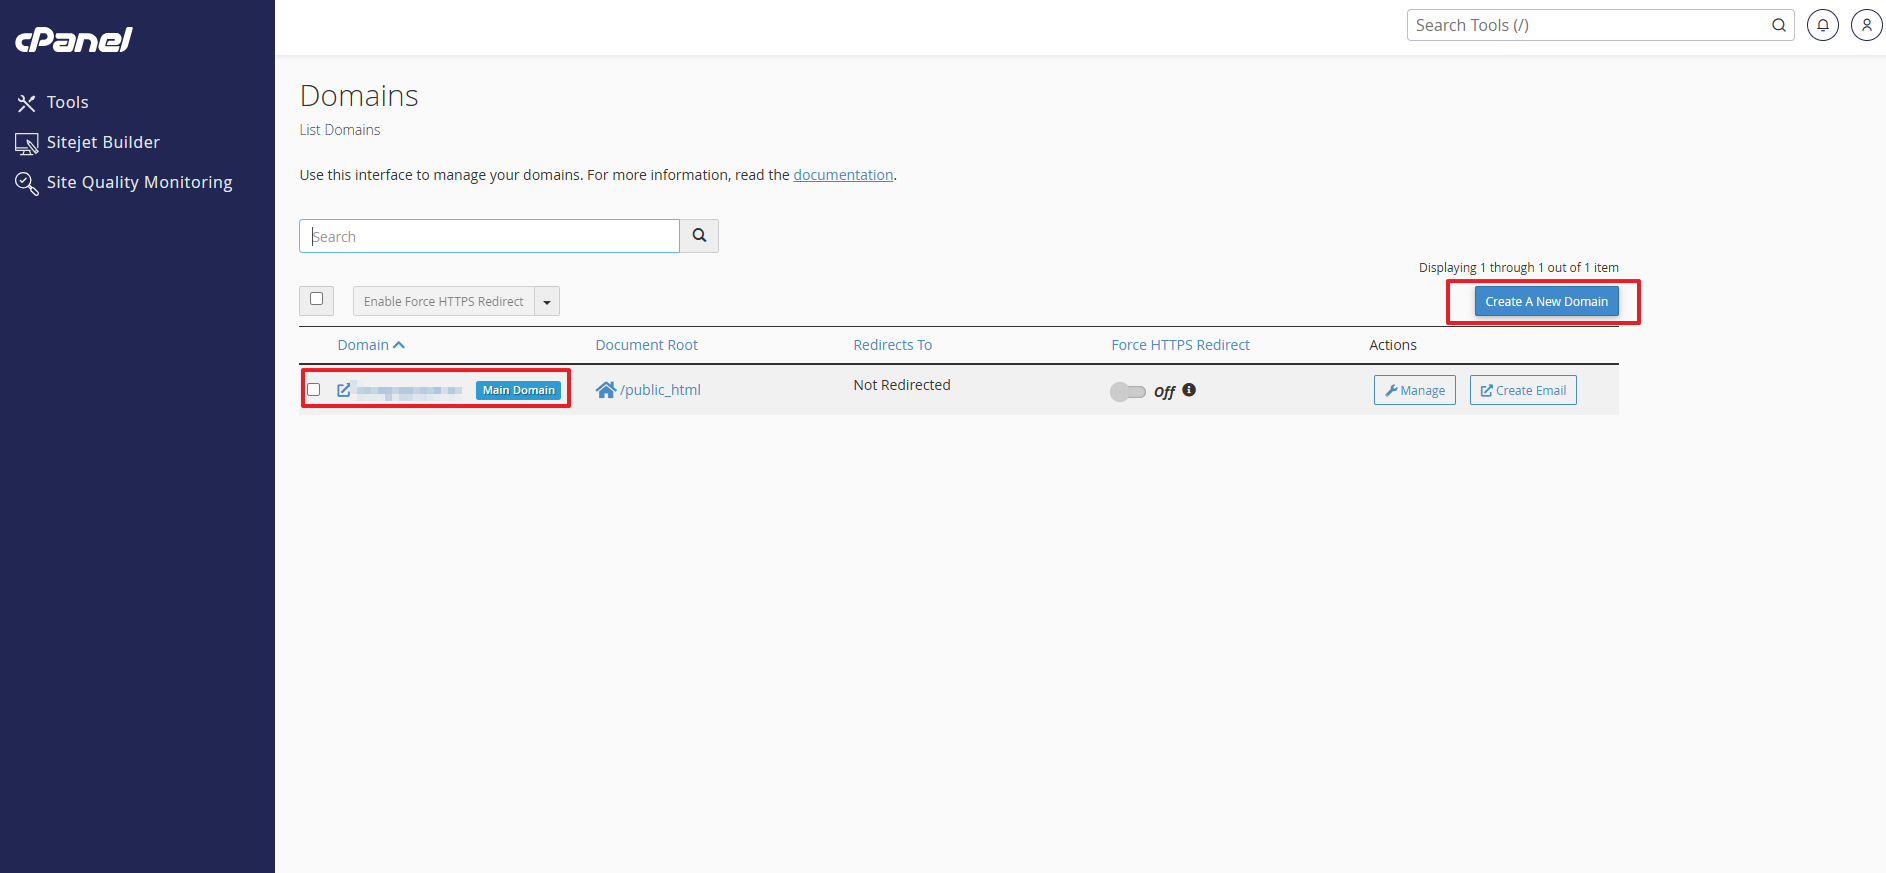Viewport: 1886px width, 873px height.
Task: Toggle the Force HTTPS Redirect switch
Action: [x=1127, y=392]
